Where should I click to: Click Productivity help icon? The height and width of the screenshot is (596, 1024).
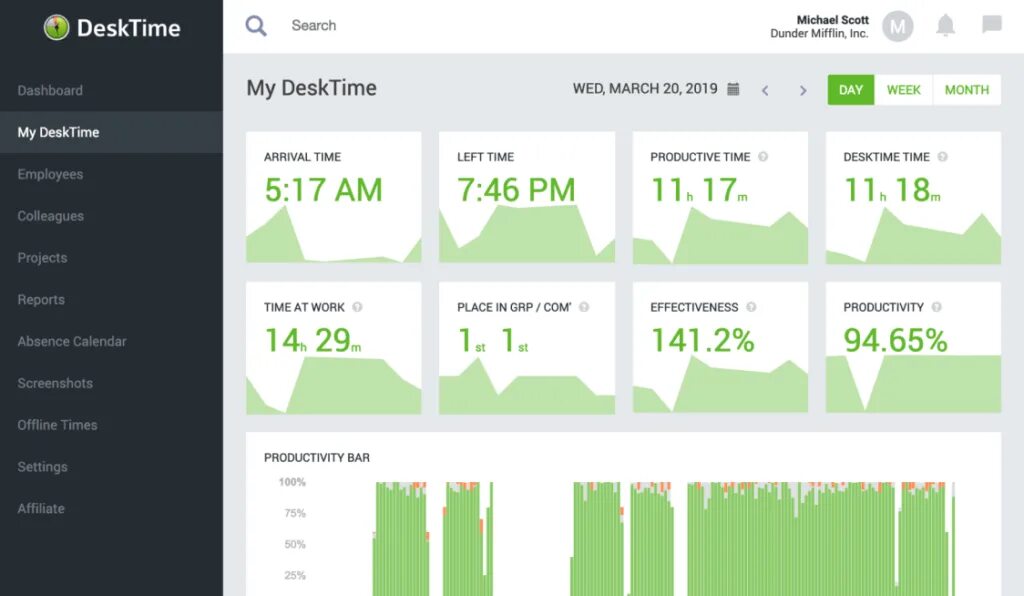936,307
